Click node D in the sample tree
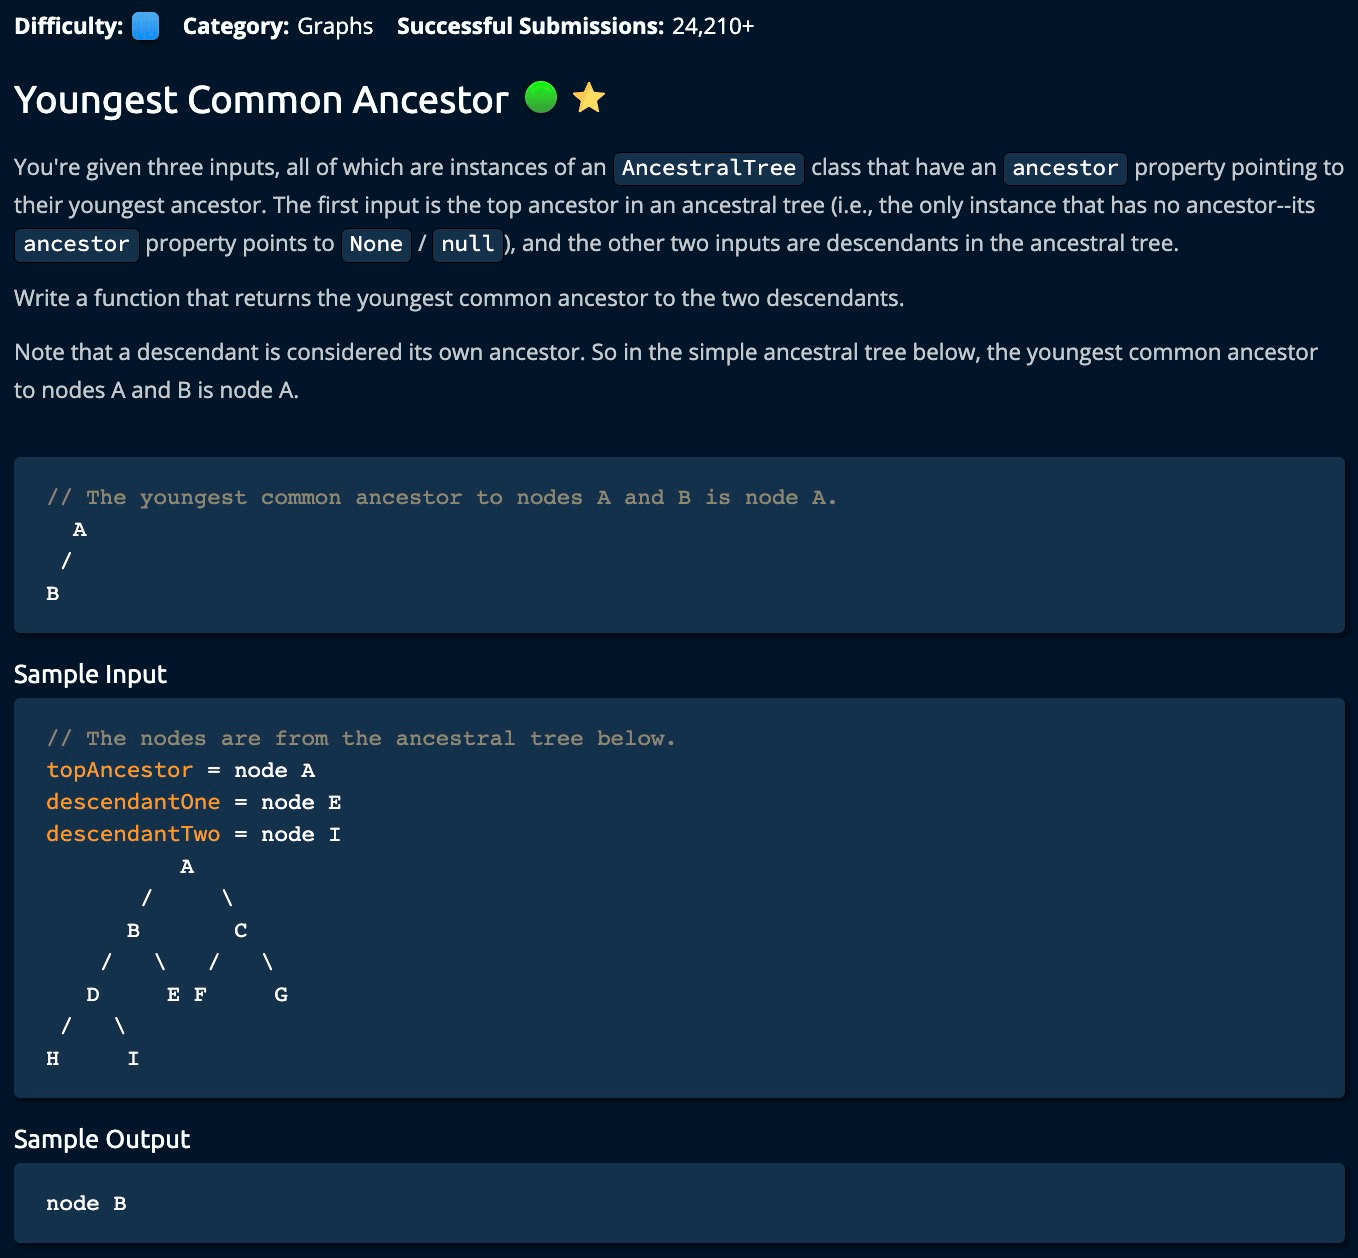1358x1258 pixels. pos(93,994)
